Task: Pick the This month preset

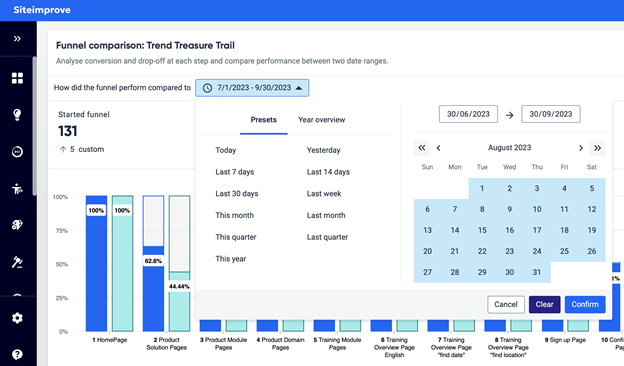Action: point(234,215)
